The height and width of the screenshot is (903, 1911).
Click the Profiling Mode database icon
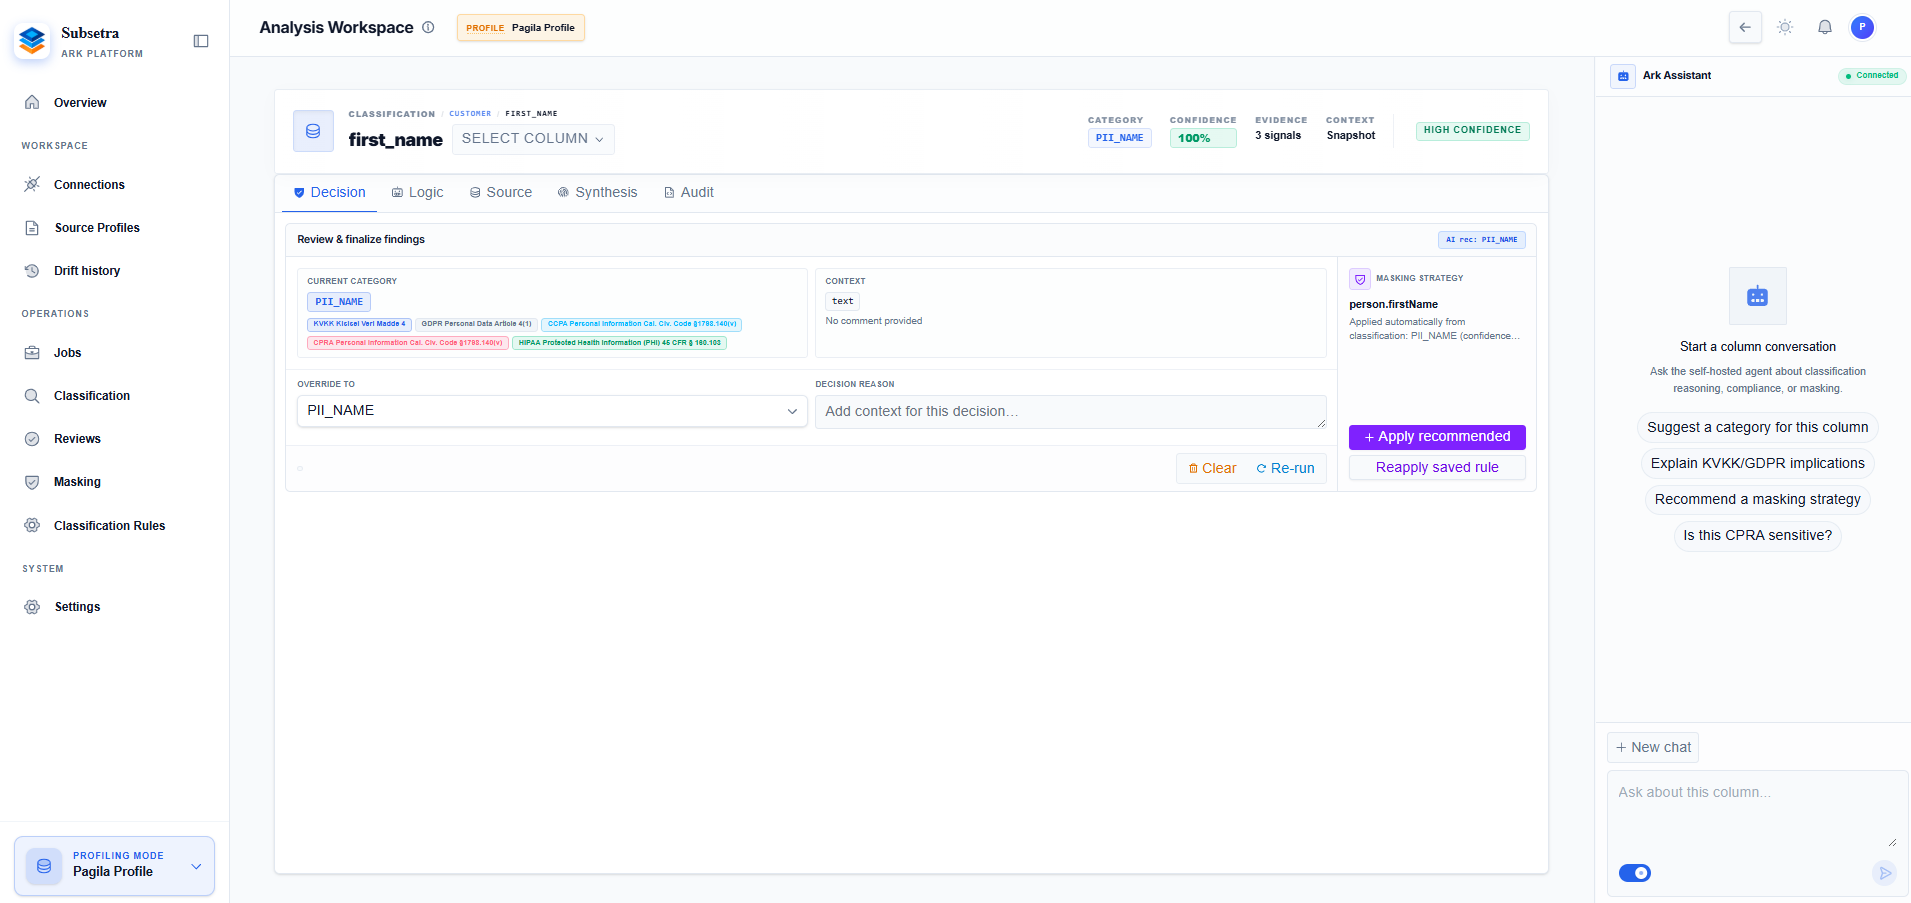tap(44, 866)
